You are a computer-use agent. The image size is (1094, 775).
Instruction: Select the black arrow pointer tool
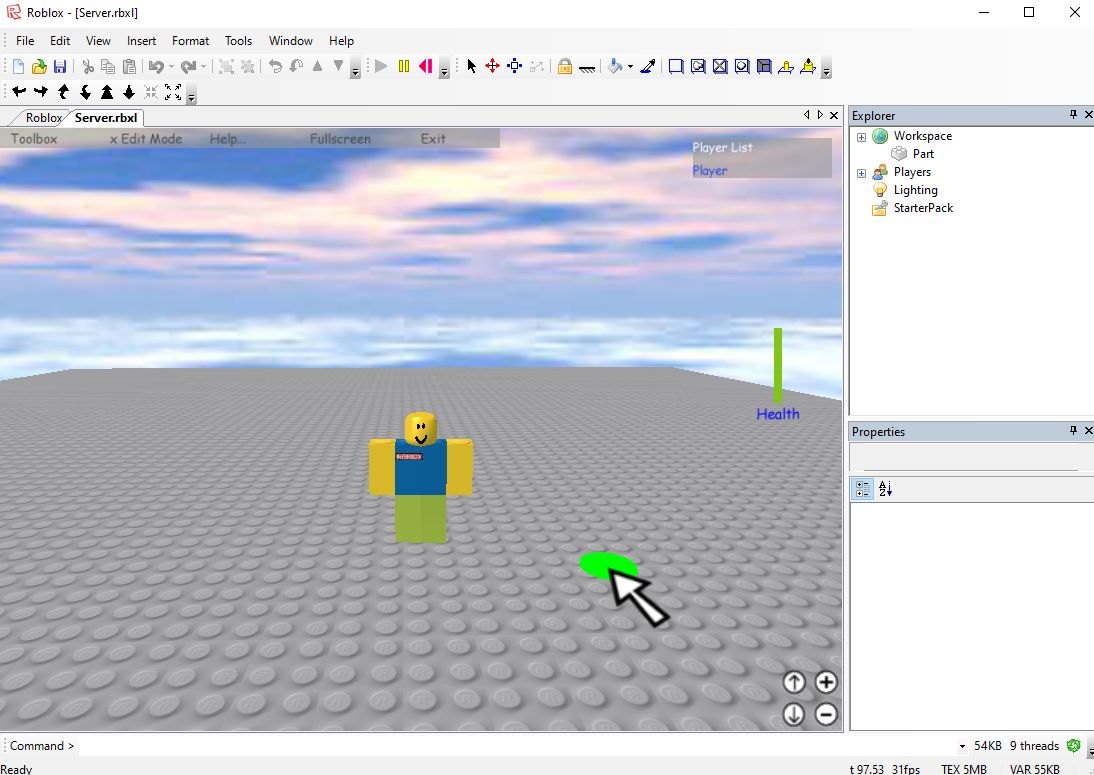coord(472,66)
